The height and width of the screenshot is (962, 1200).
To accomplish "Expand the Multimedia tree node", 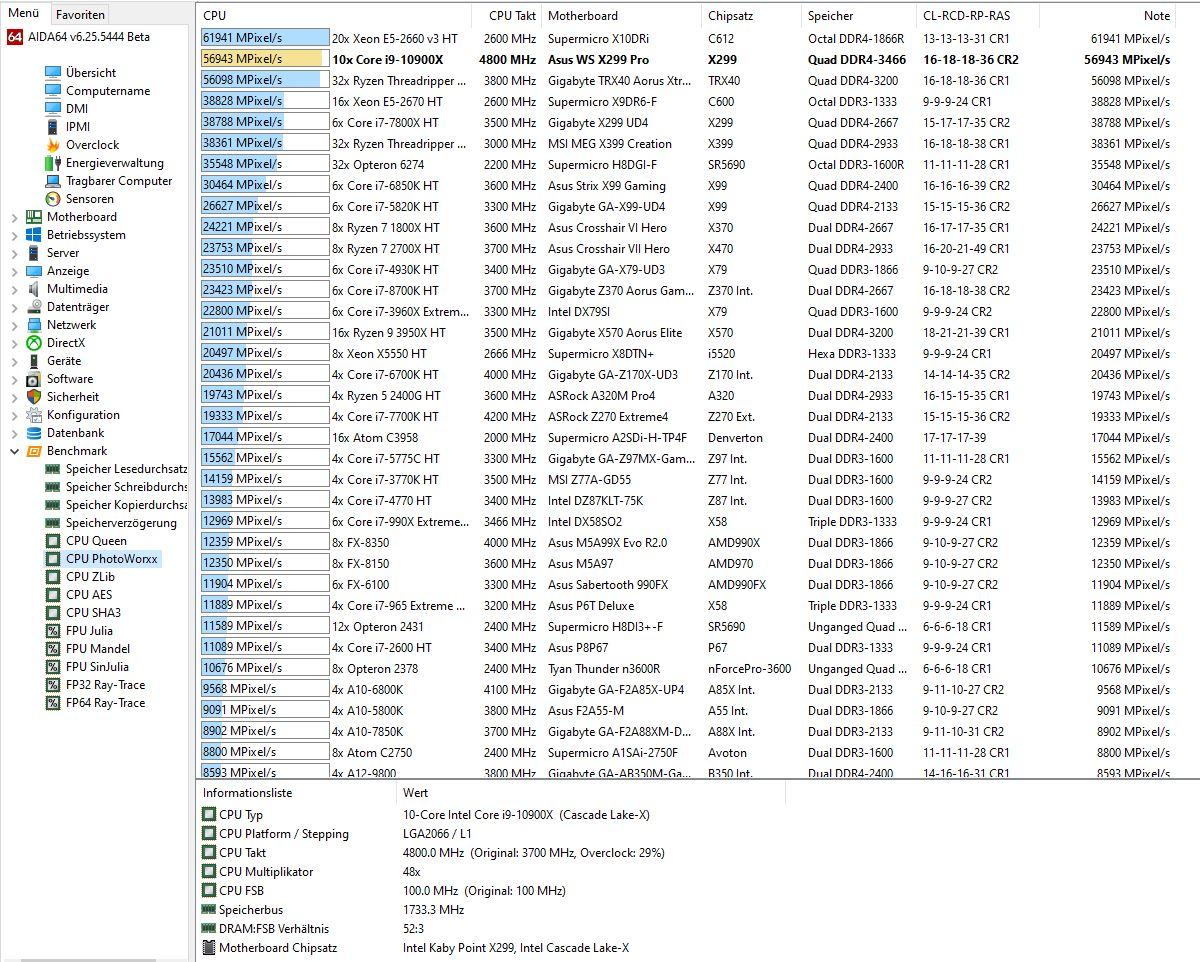I will 15,289.
